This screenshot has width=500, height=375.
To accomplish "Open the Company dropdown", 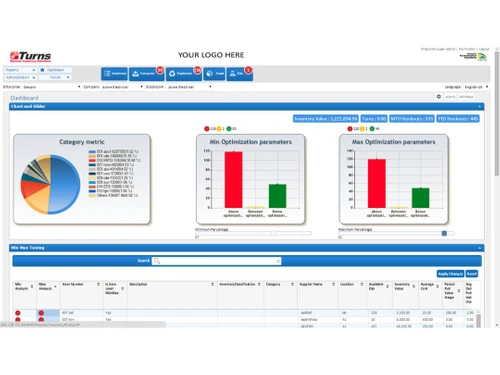I will point(122,87).
